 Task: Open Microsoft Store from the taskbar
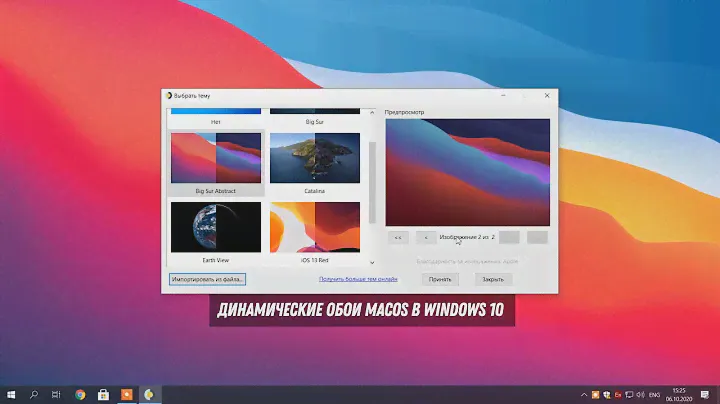point(103,394)
